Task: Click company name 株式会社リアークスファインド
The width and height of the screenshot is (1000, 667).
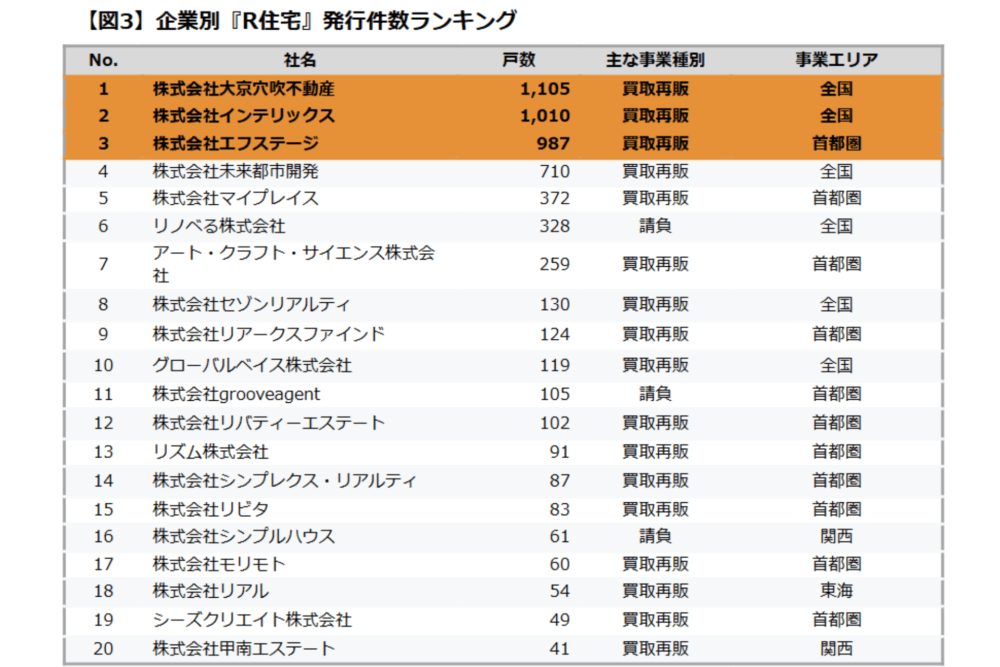Action: (268, 334)
